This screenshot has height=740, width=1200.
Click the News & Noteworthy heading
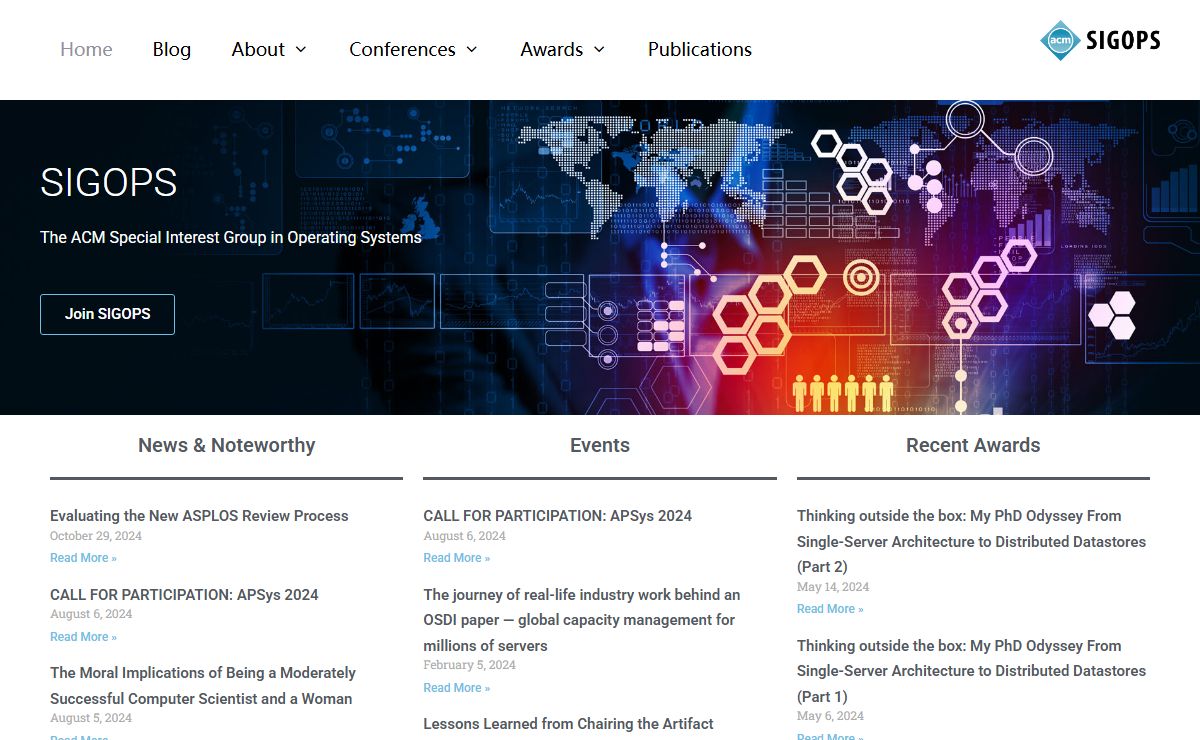click(x=226, y=446)
